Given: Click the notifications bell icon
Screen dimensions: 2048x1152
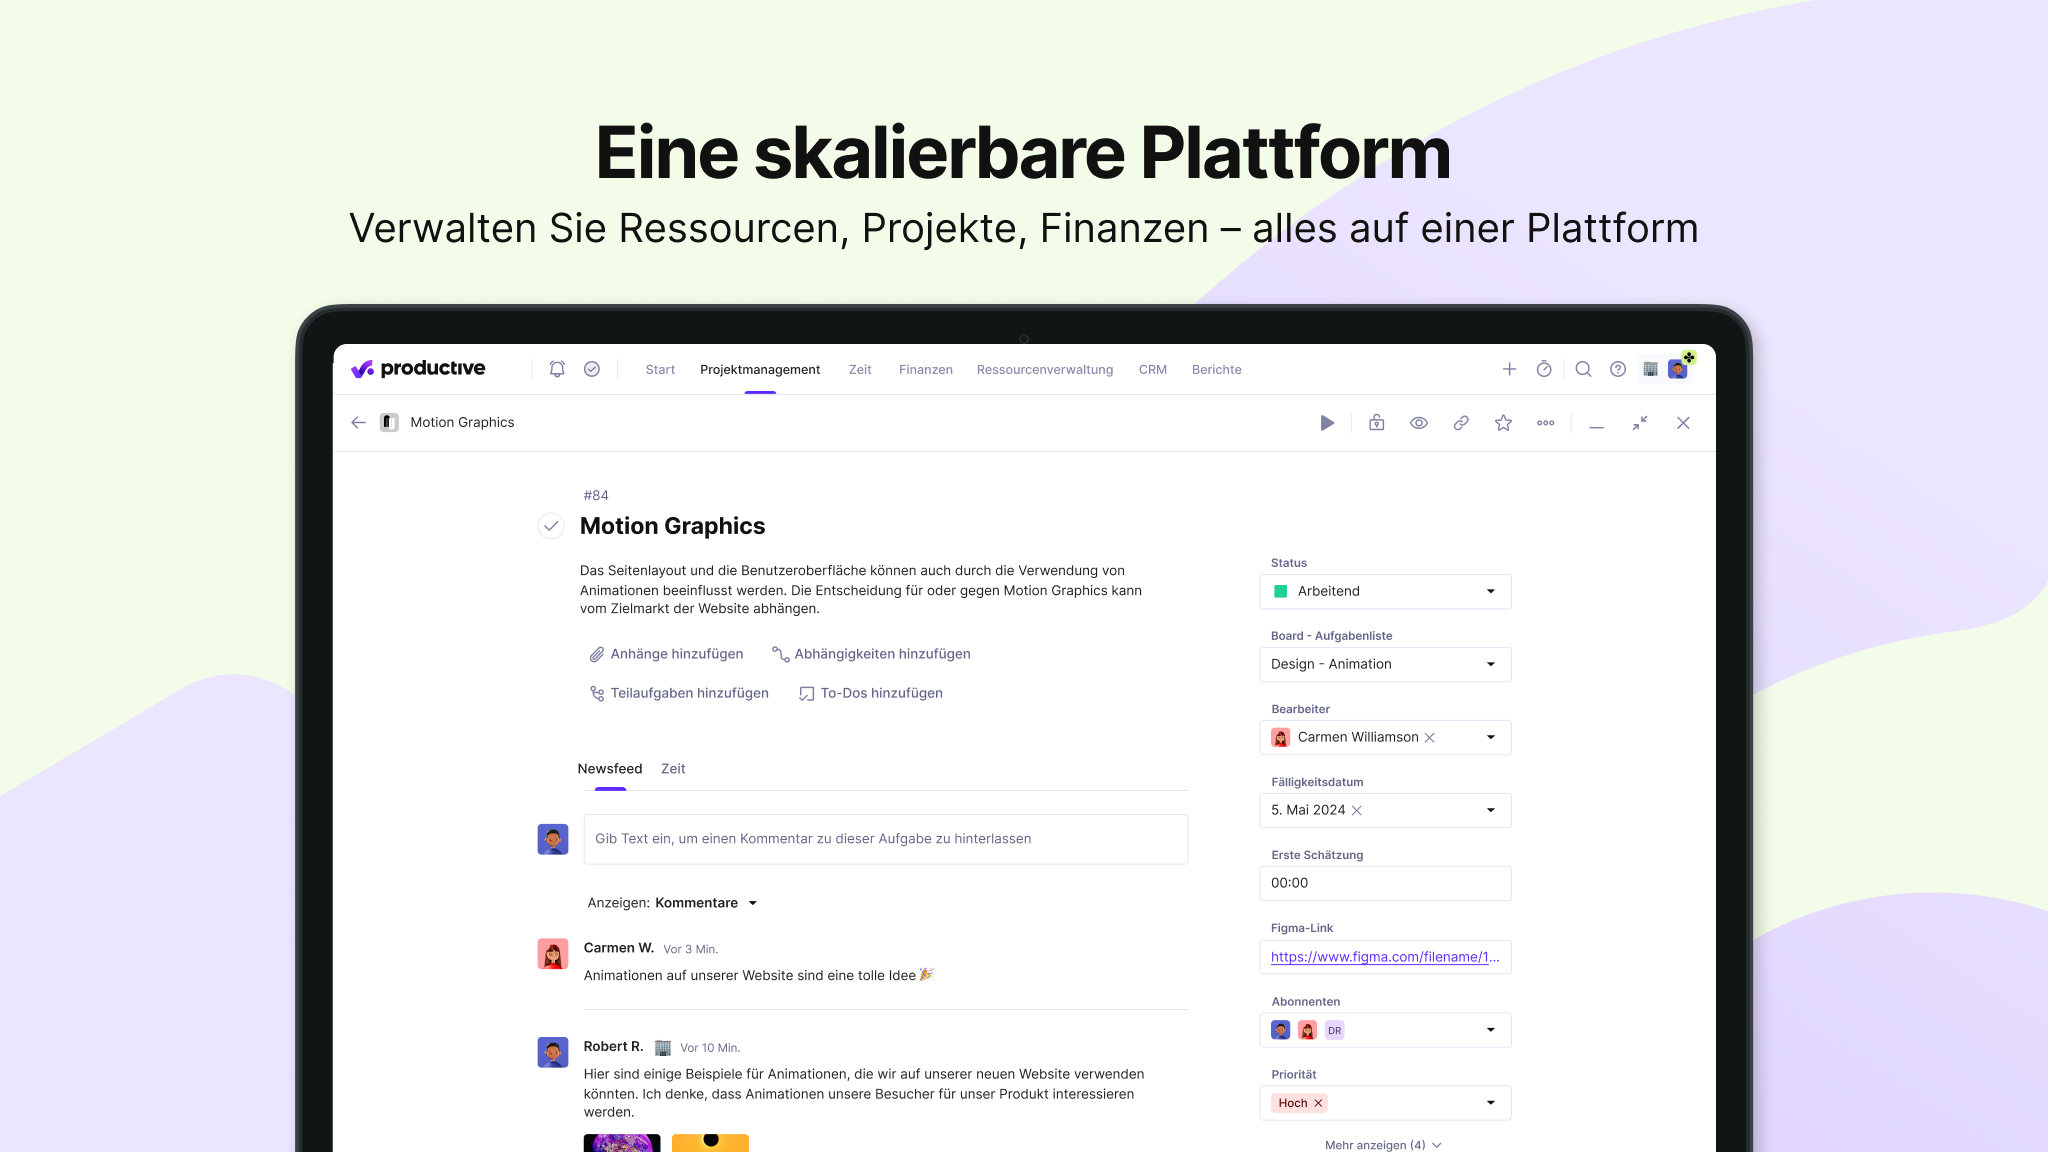Looking at the screenshot, I should coord(557,369).
